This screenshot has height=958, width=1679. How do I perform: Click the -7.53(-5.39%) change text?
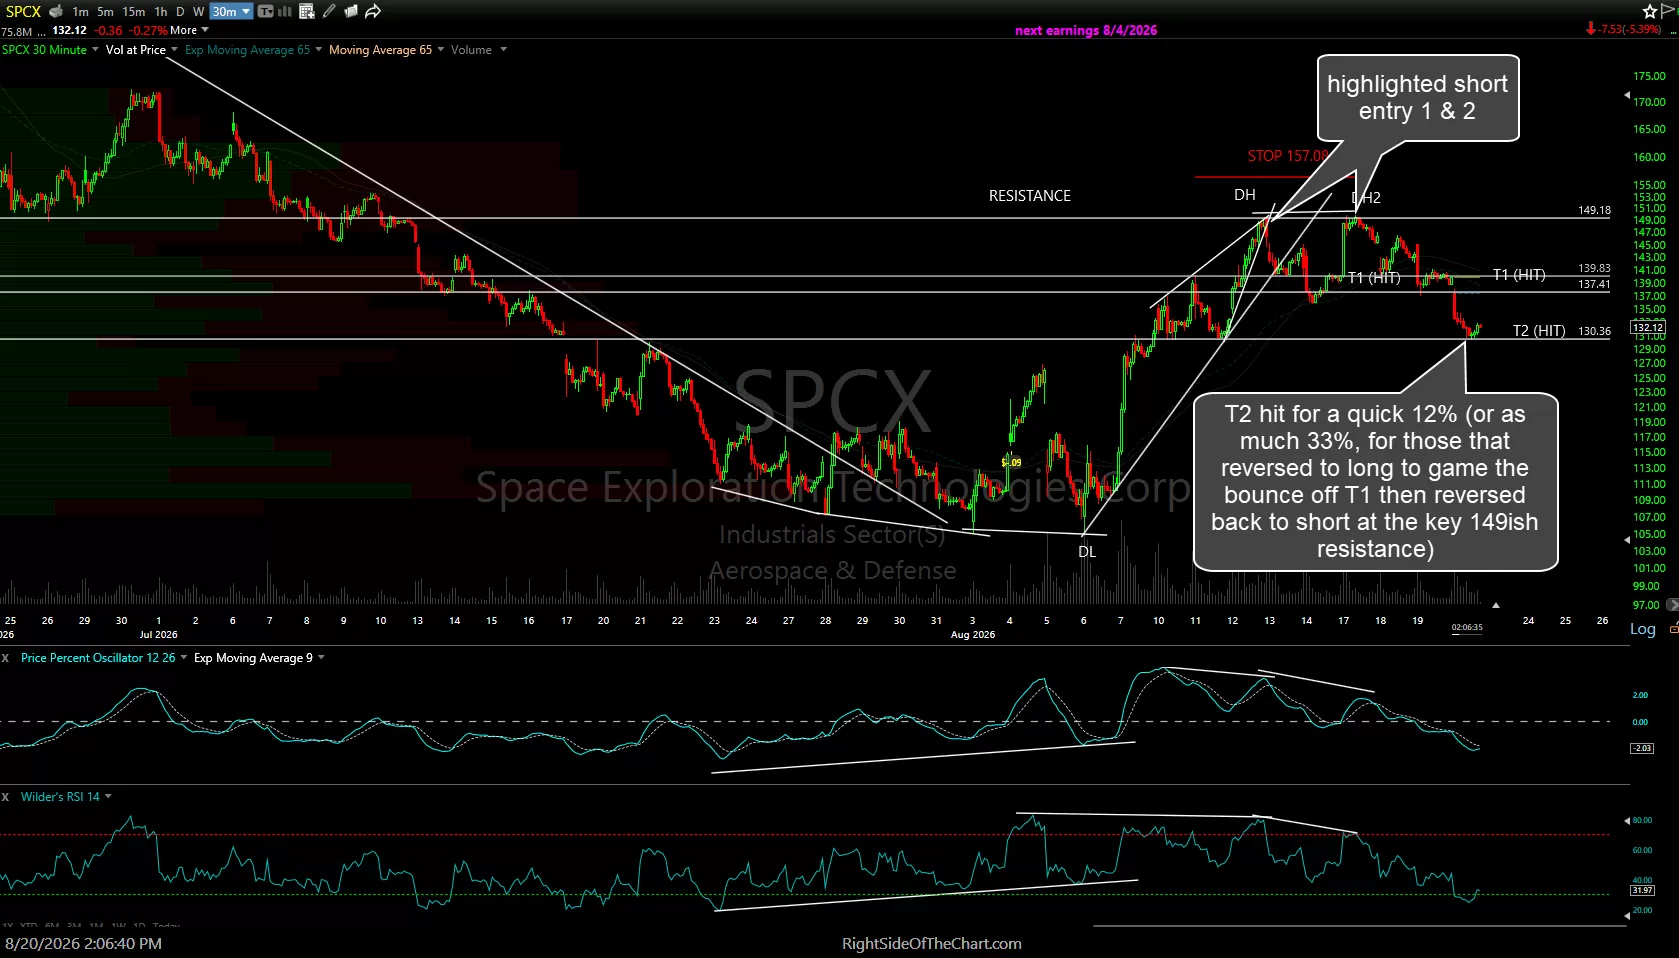1630,29
